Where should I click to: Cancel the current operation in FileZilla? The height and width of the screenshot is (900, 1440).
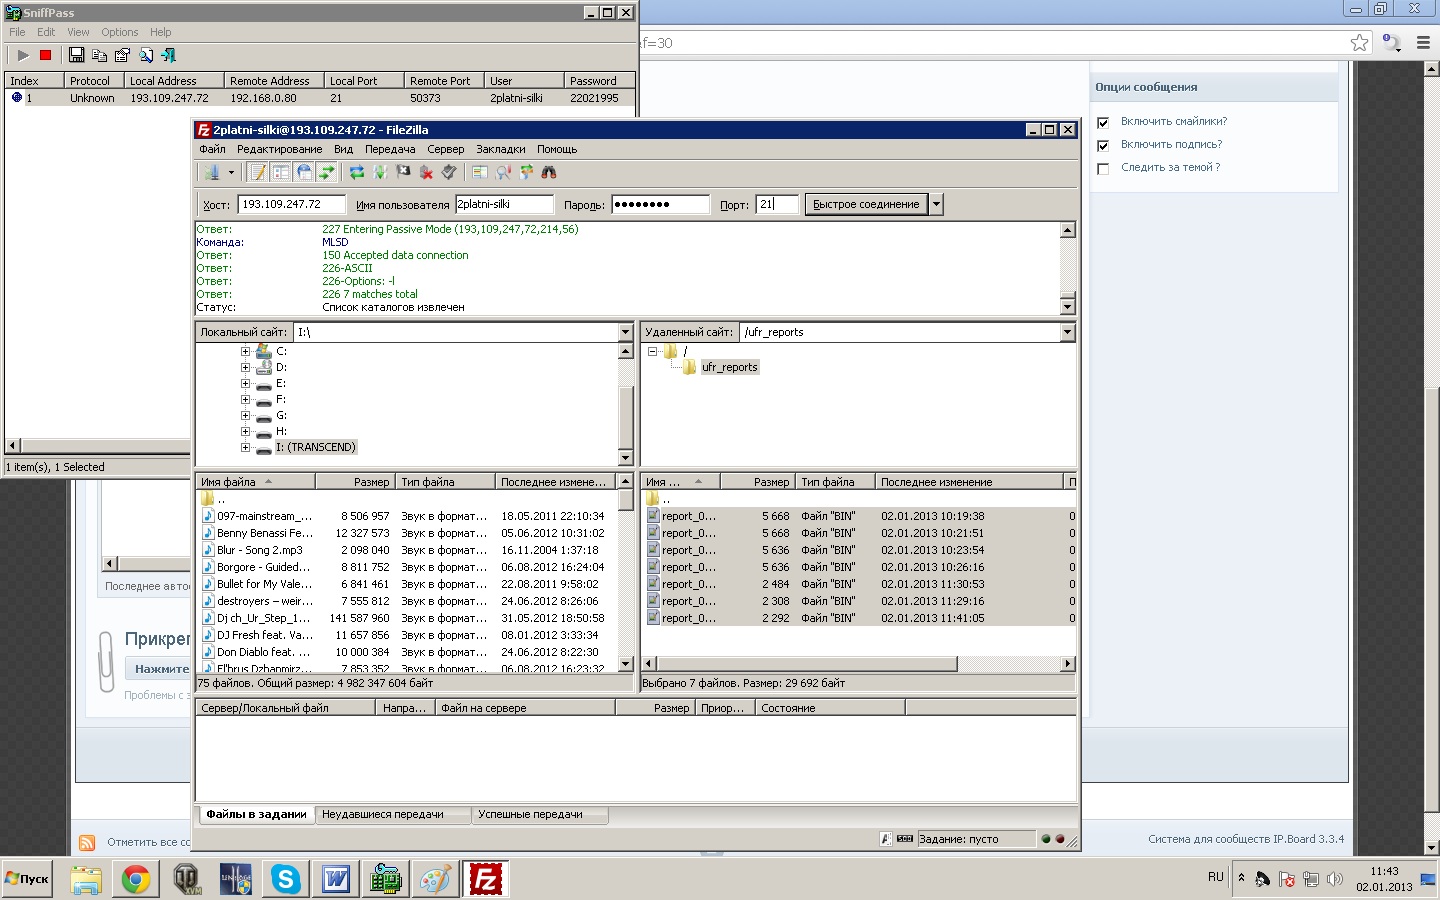(403, 172)
